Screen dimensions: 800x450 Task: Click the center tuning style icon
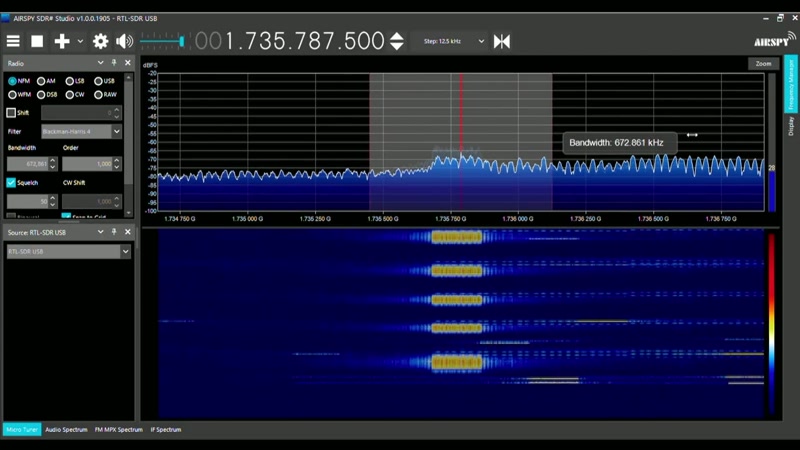coord(502,41)
